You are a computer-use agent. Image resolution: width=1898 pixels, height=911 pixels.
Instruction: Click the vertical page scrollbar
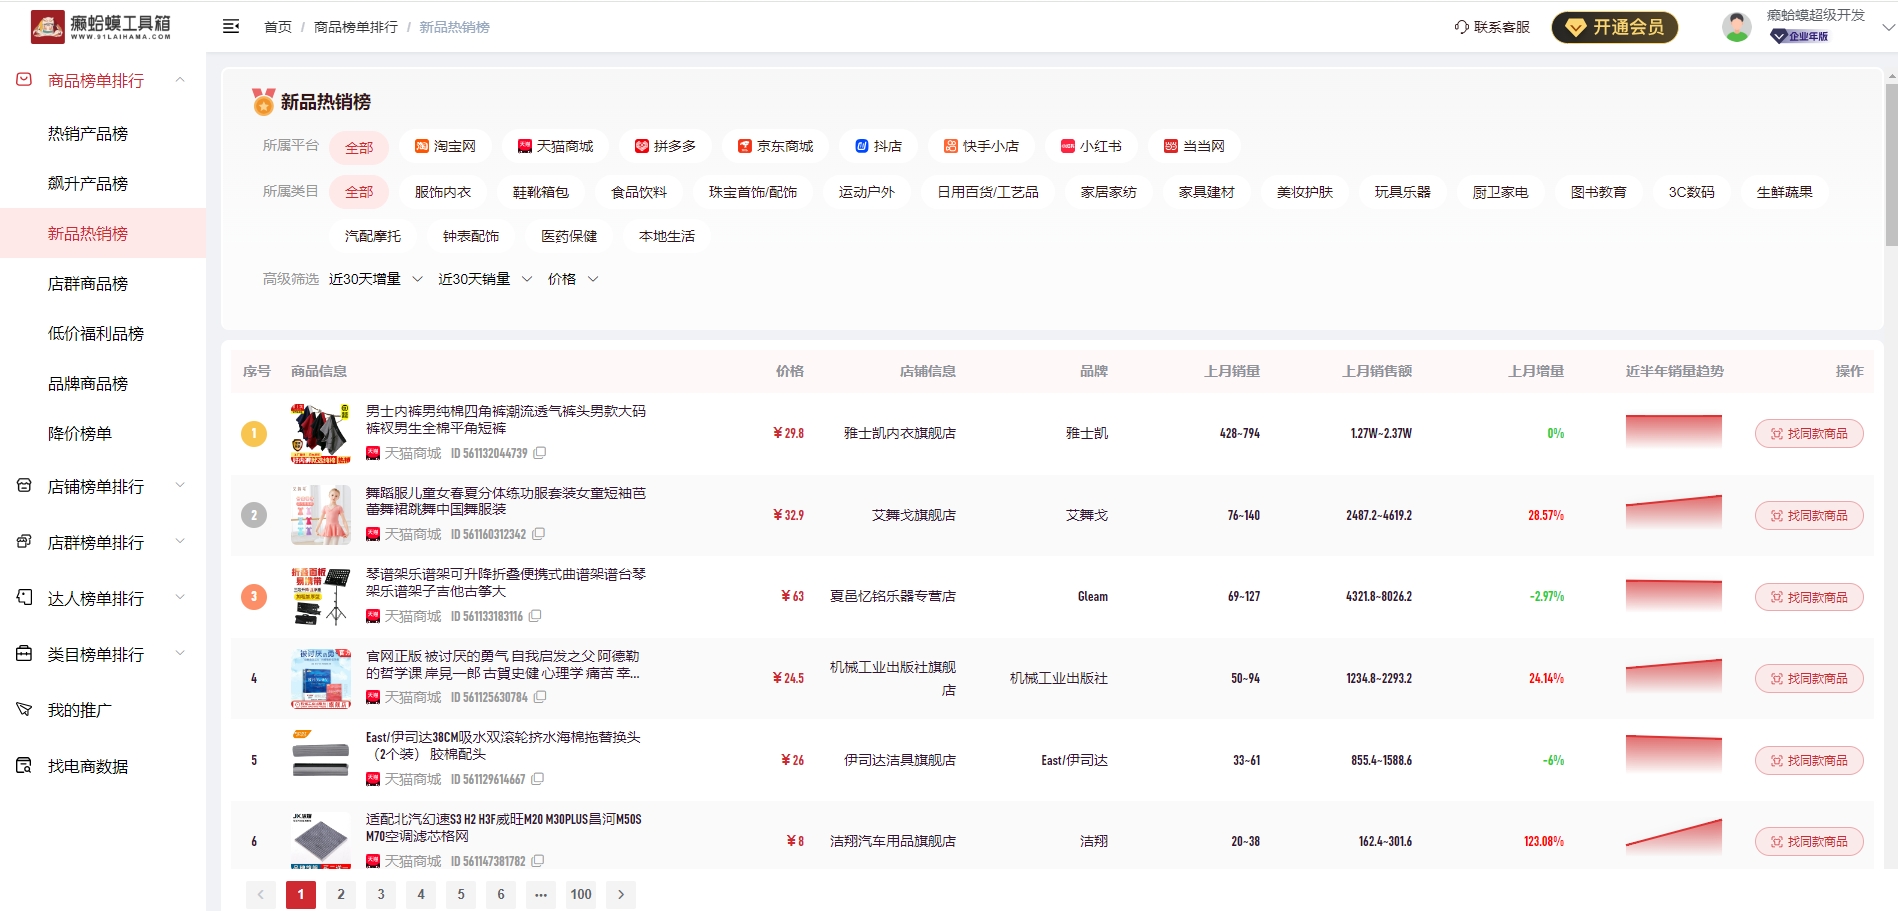[x=1891, y=163]
